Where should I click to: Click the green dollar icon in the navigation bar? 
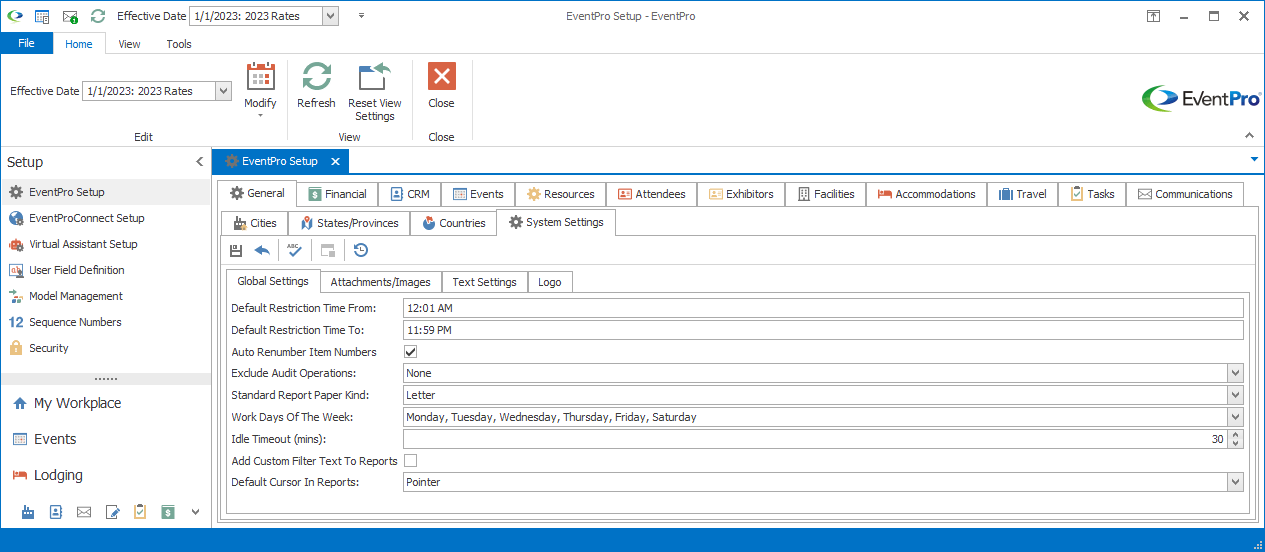point(168,512)
